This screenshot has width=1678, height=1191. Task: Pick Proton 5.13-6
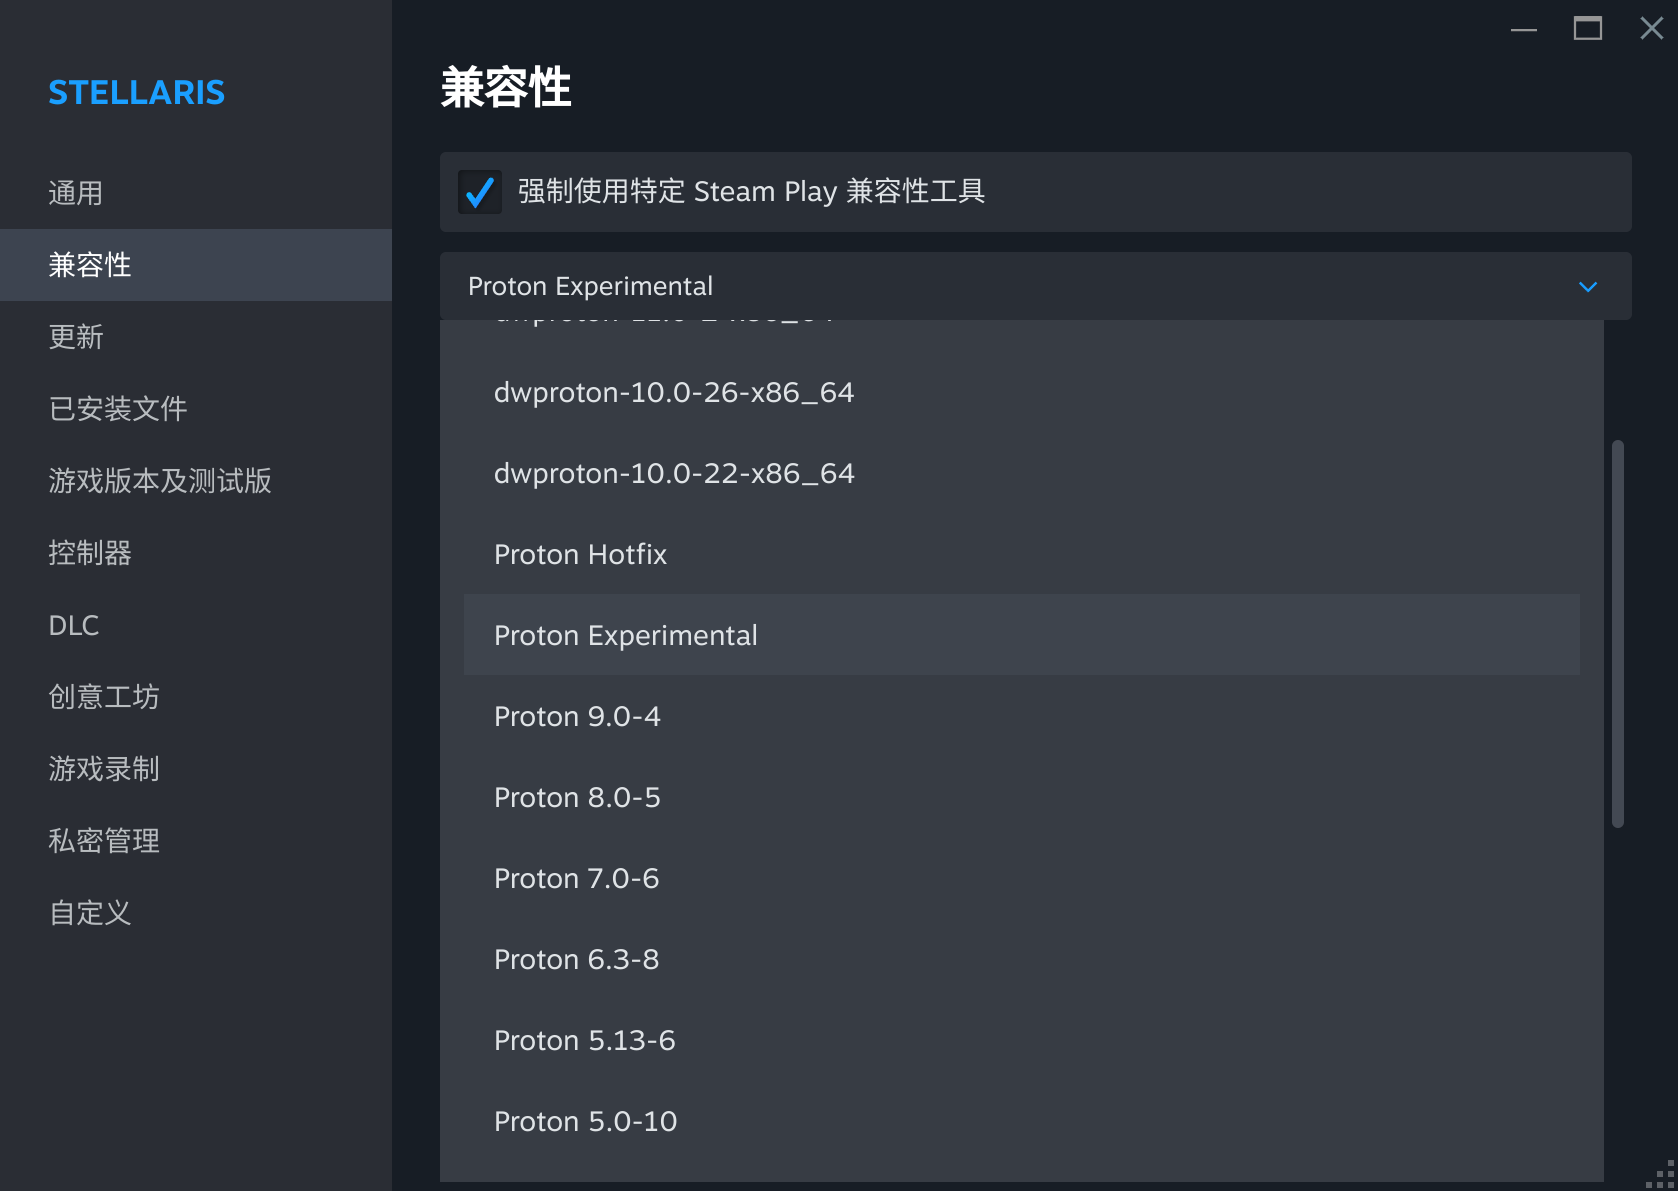point(1022,1040)
